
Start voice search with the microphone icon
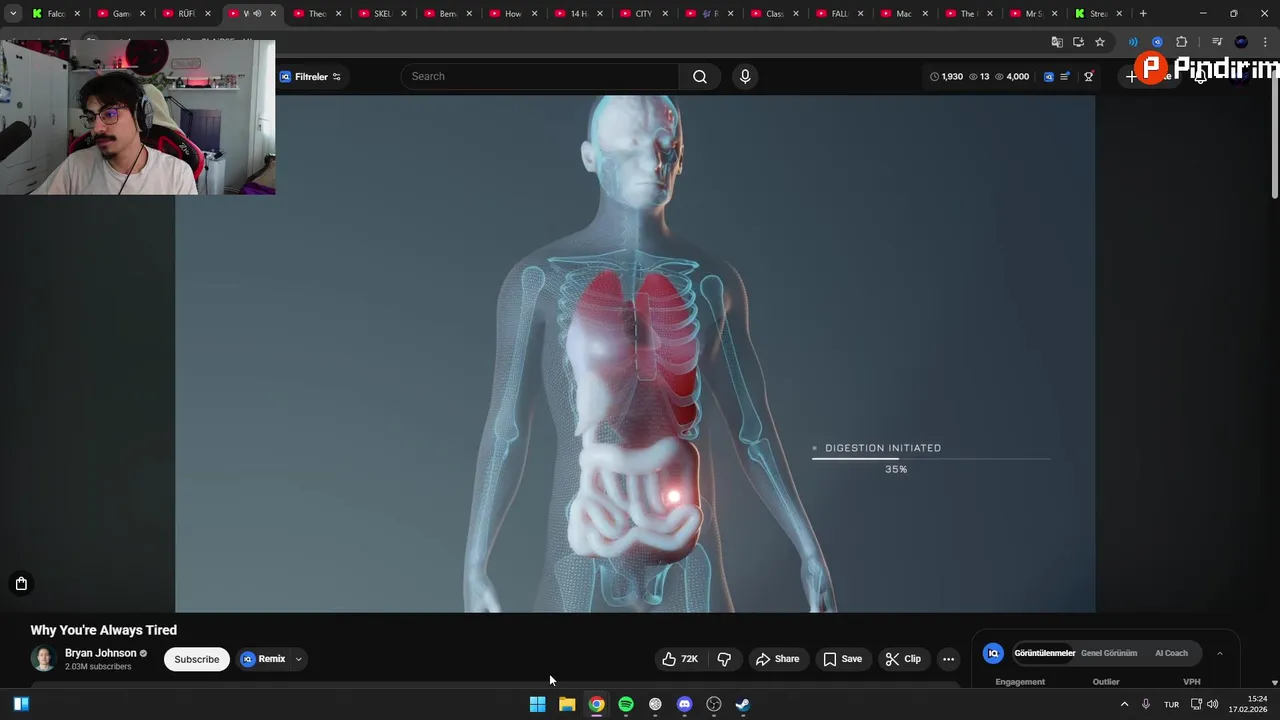click(745, 77)
